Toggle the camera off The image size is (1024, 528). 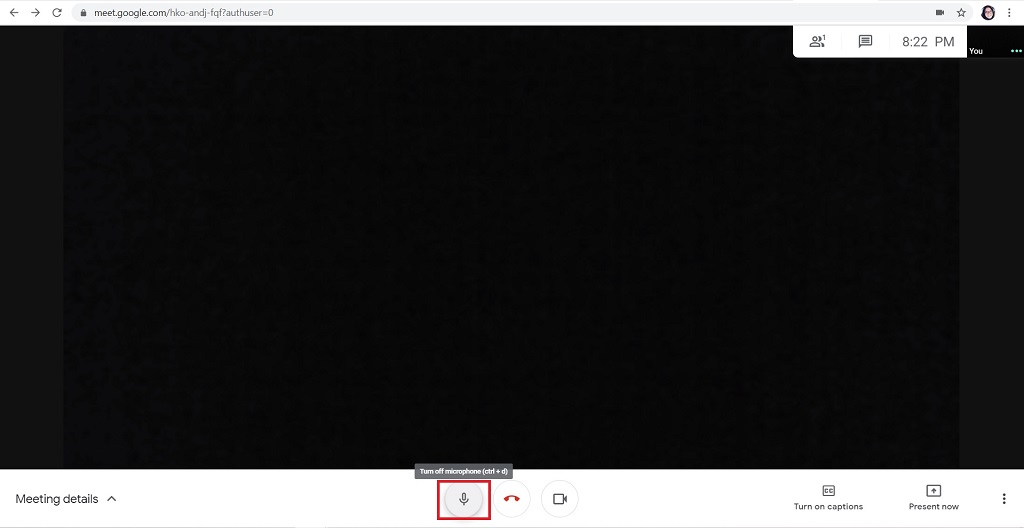(x=559, y=499)
